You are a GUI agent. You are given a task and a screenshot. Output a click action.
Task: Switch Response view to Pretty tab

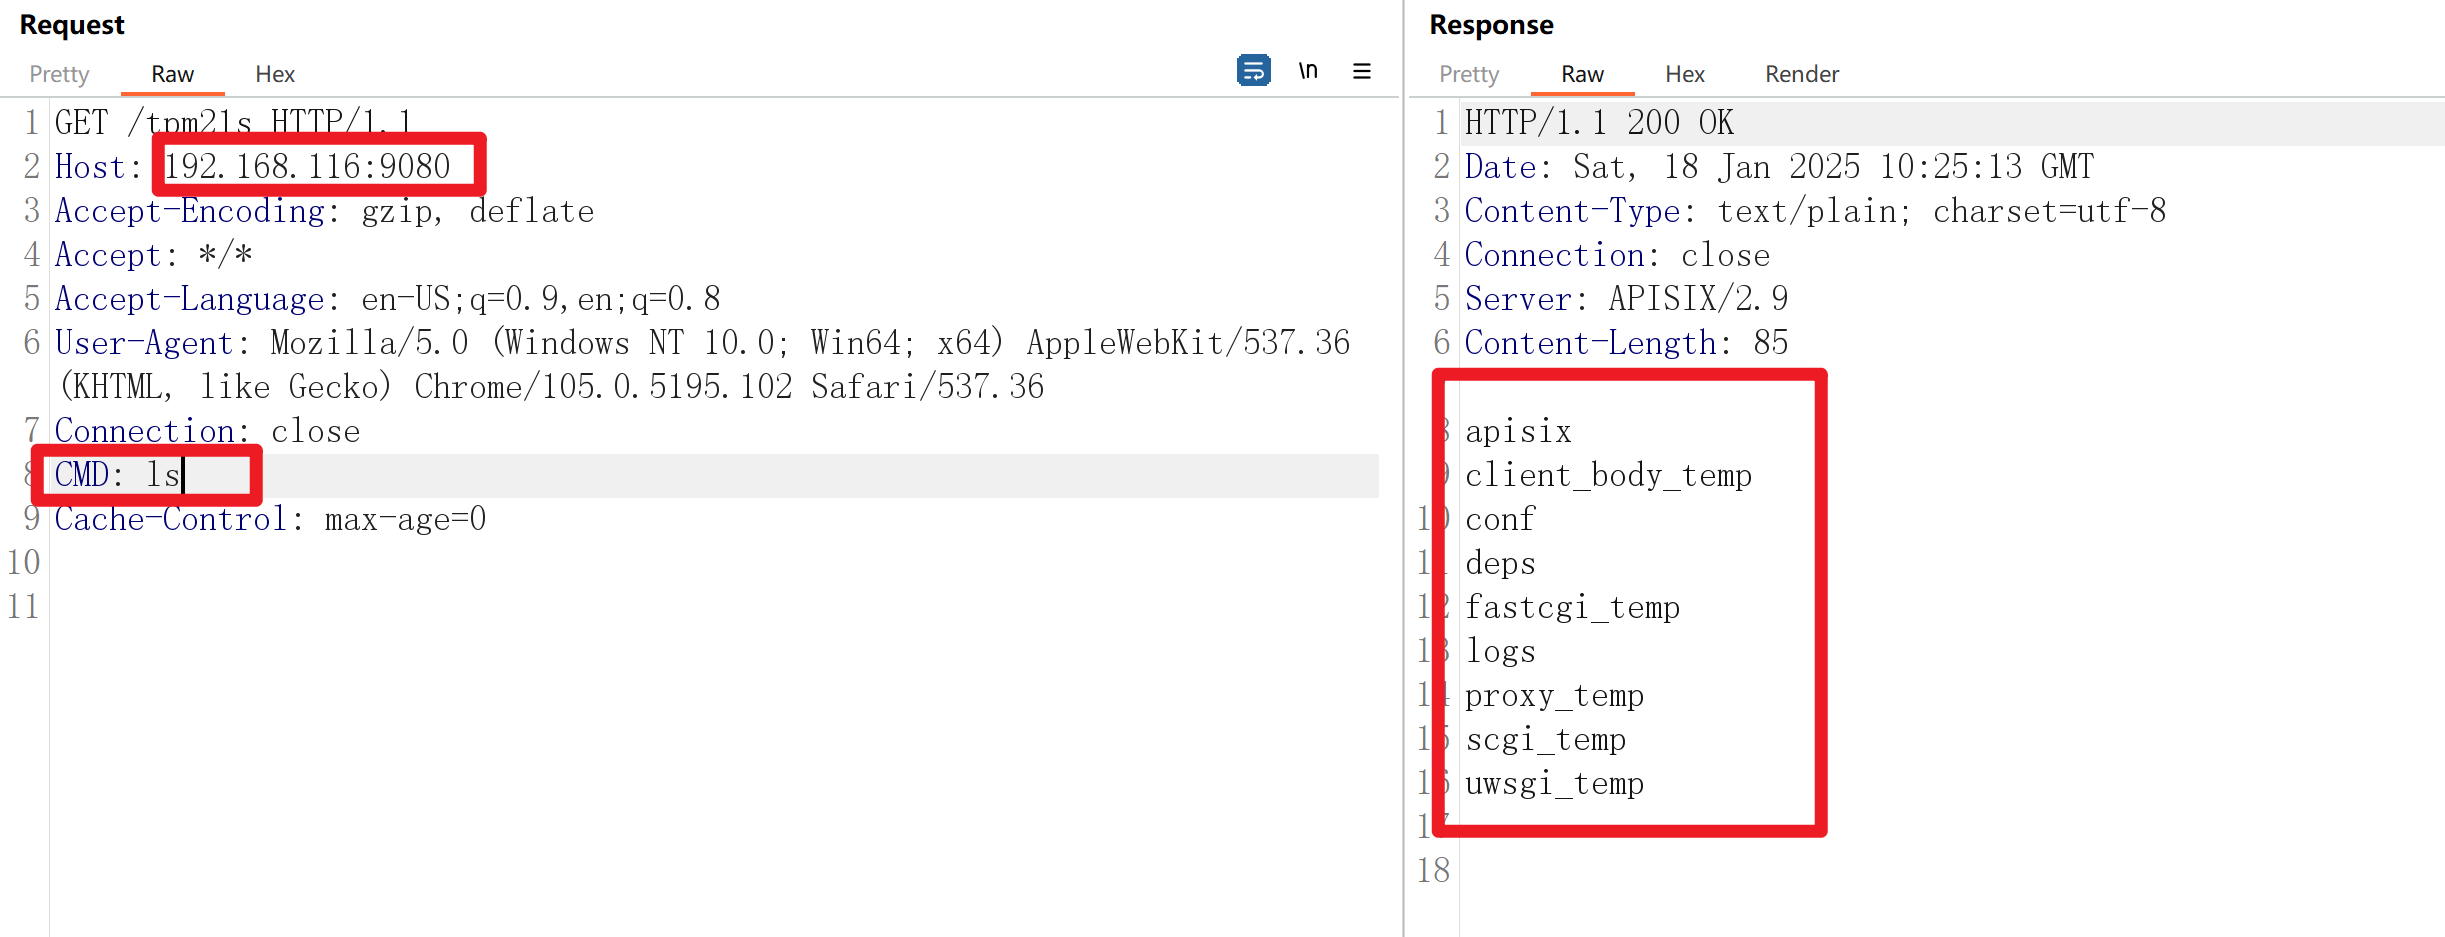click(x=1469, y=74)
